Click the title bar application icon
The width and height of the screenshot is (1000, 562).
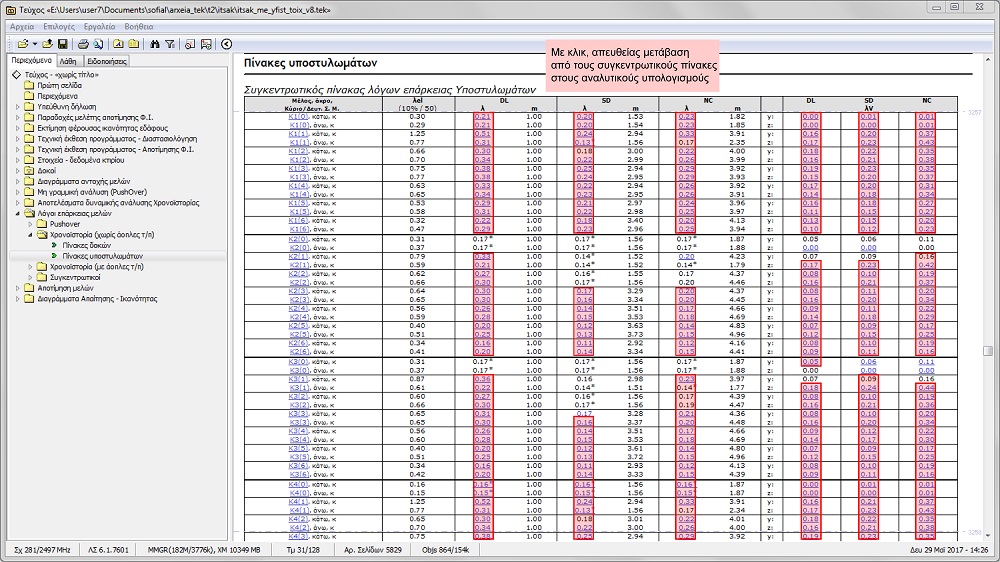pos(11,10)
